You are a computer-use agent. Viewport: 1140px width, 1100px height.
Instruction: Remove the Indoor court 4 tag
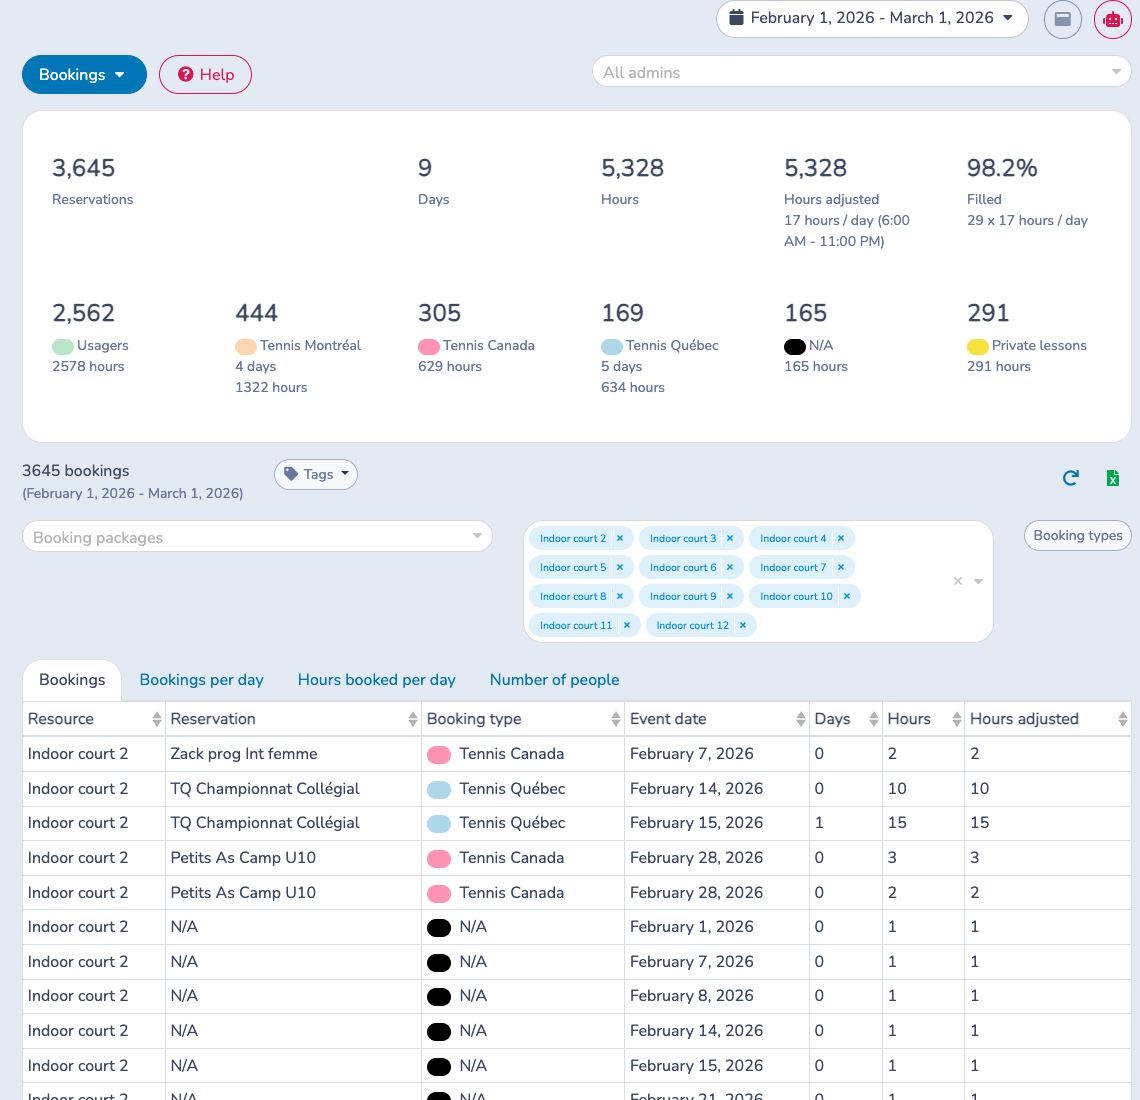(x=840, y=538)
